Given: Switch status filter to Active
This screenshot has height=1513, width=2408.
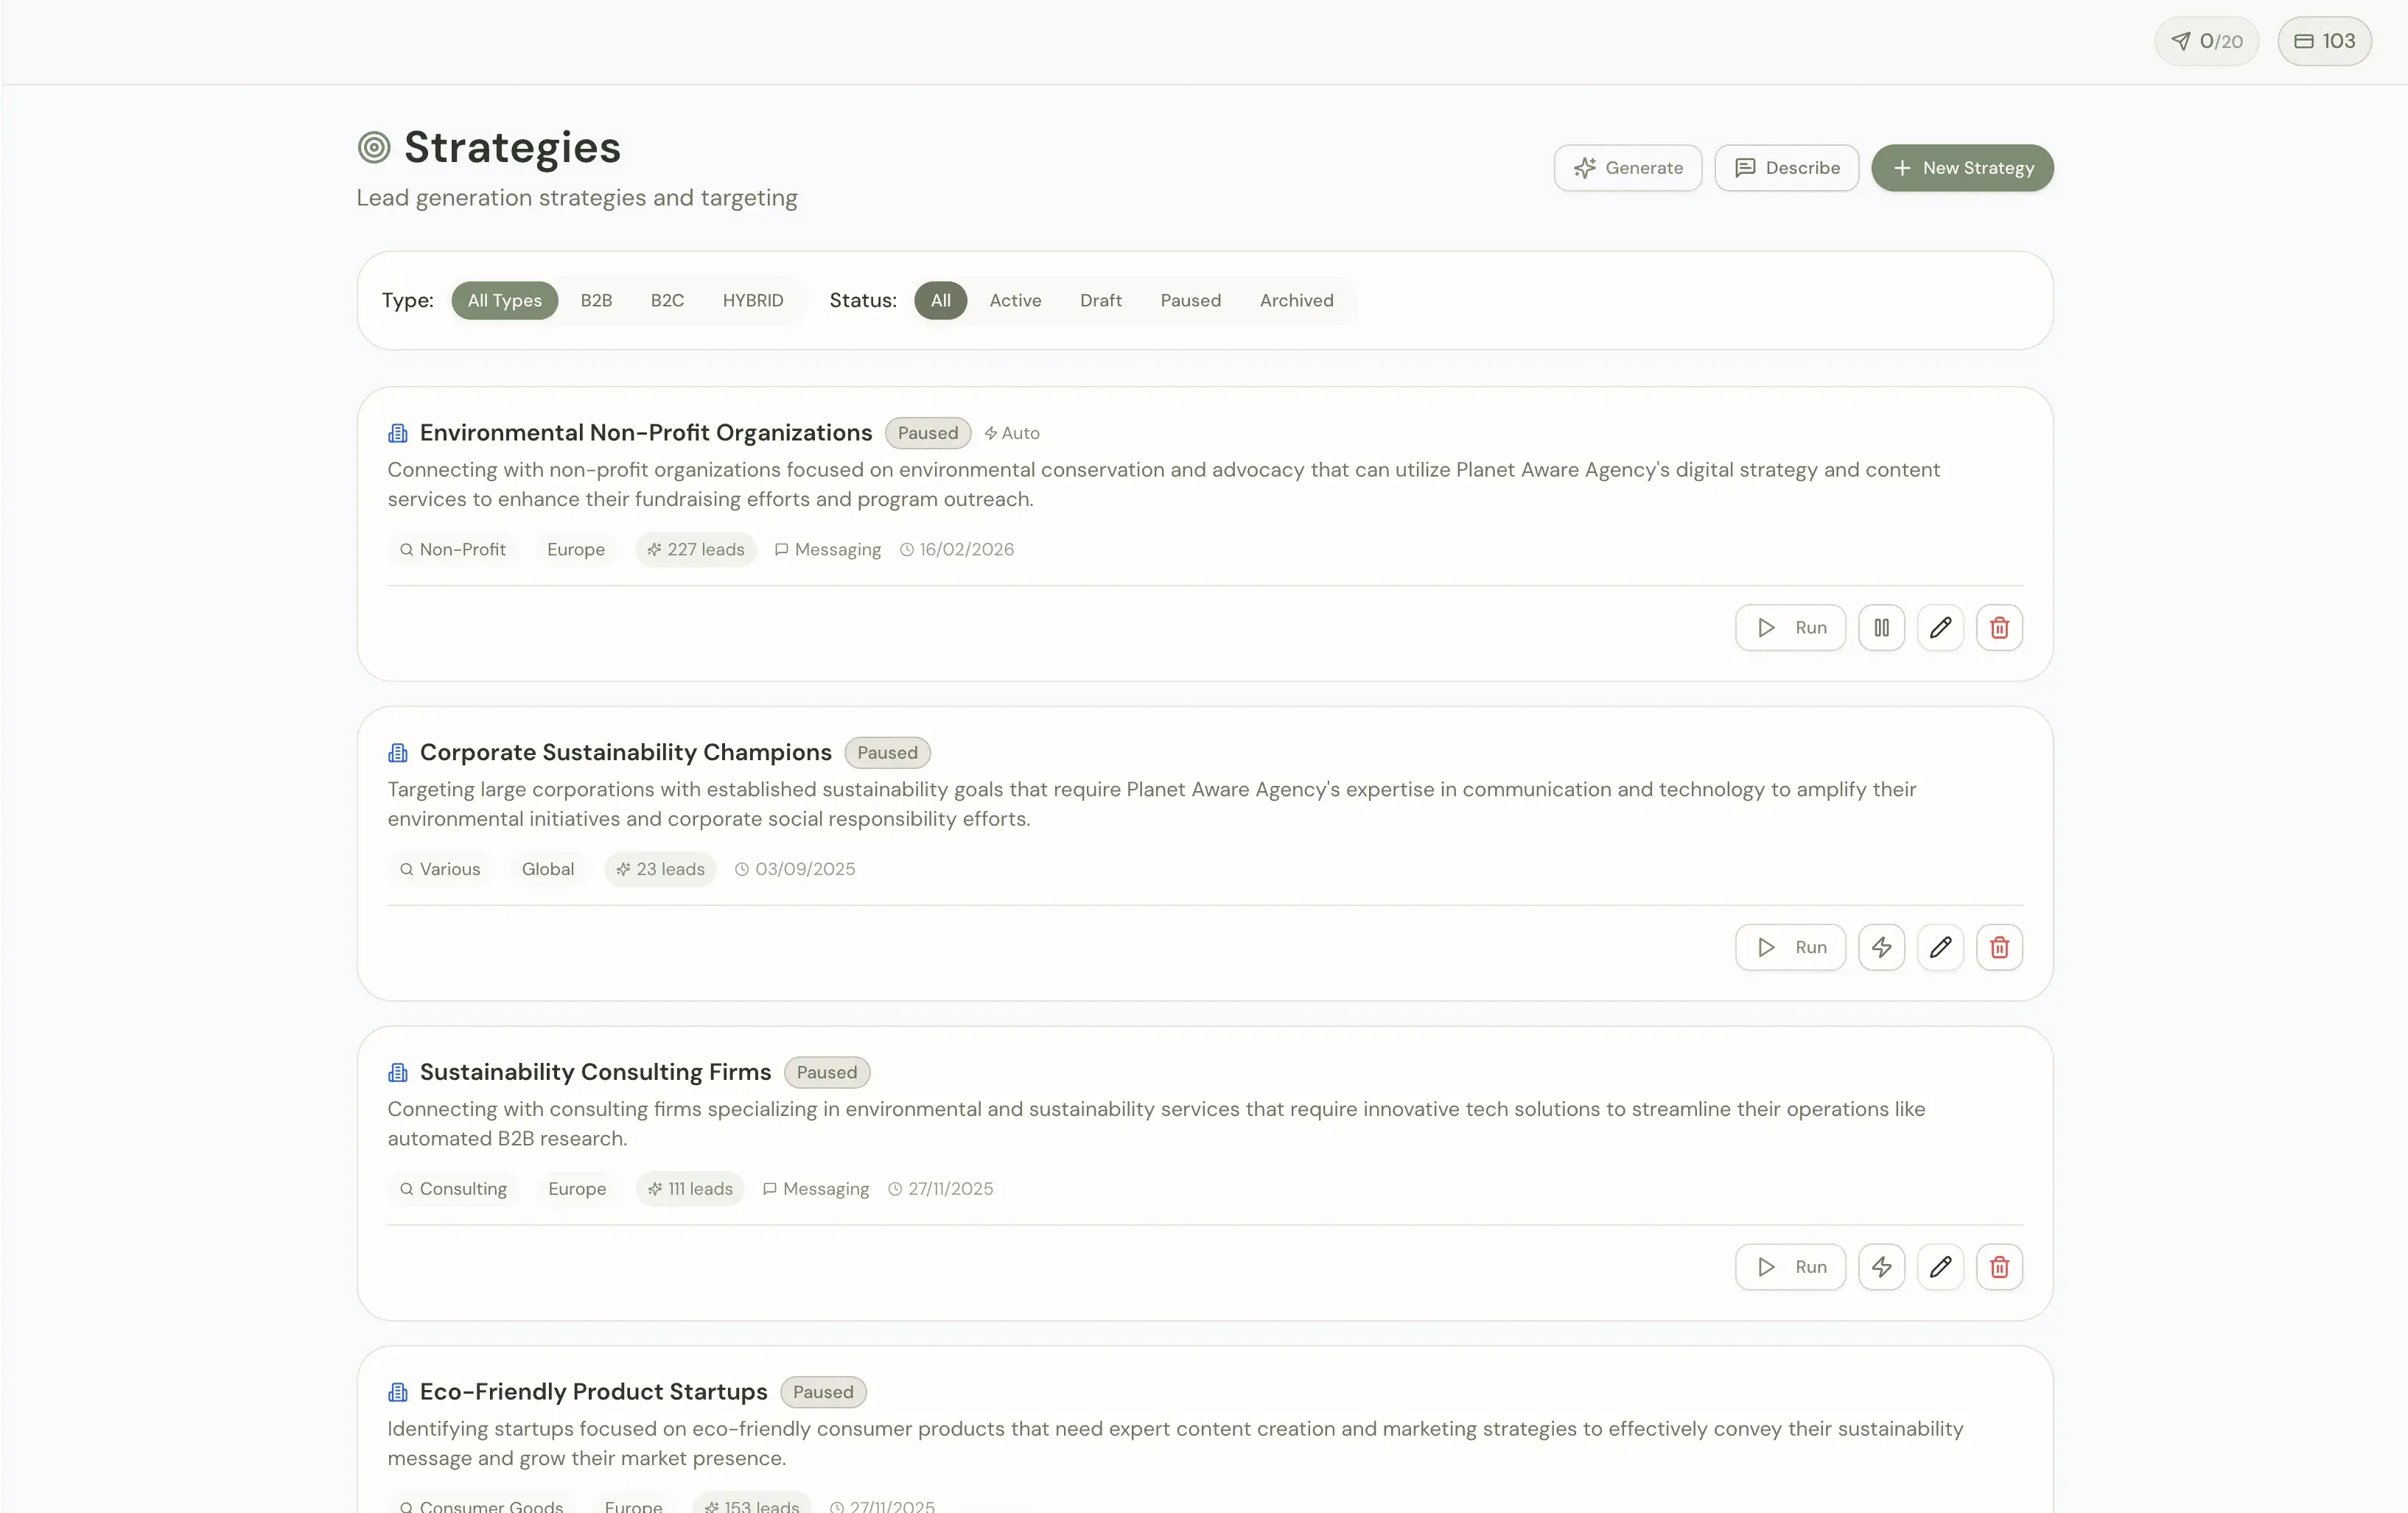Looking at the screenshot, I should coord(1015,300).
